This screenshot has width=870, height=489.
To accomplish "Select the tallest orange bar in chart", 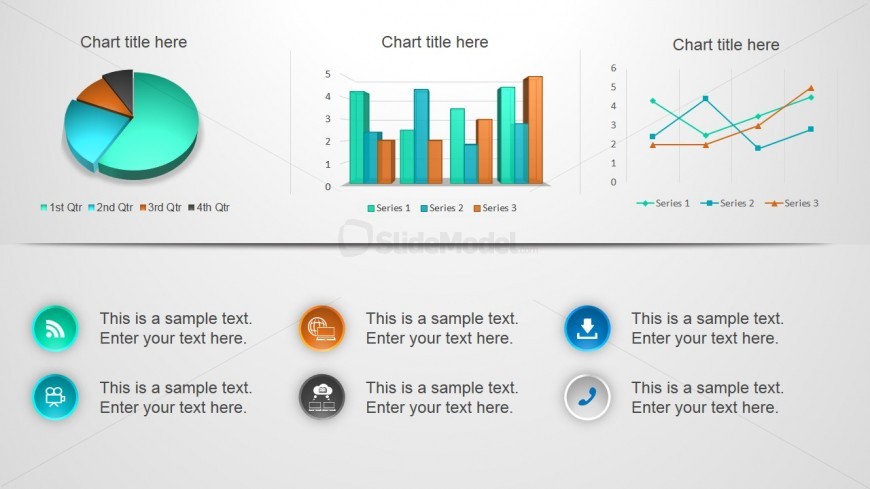I will pyautogui.click(x=534, y=130).
